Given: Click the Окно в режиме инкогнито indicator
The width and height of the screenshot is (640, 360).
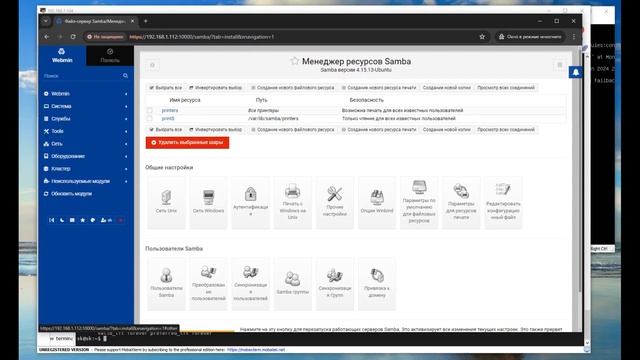Looking at the screenshot, I should coord(530,37).
